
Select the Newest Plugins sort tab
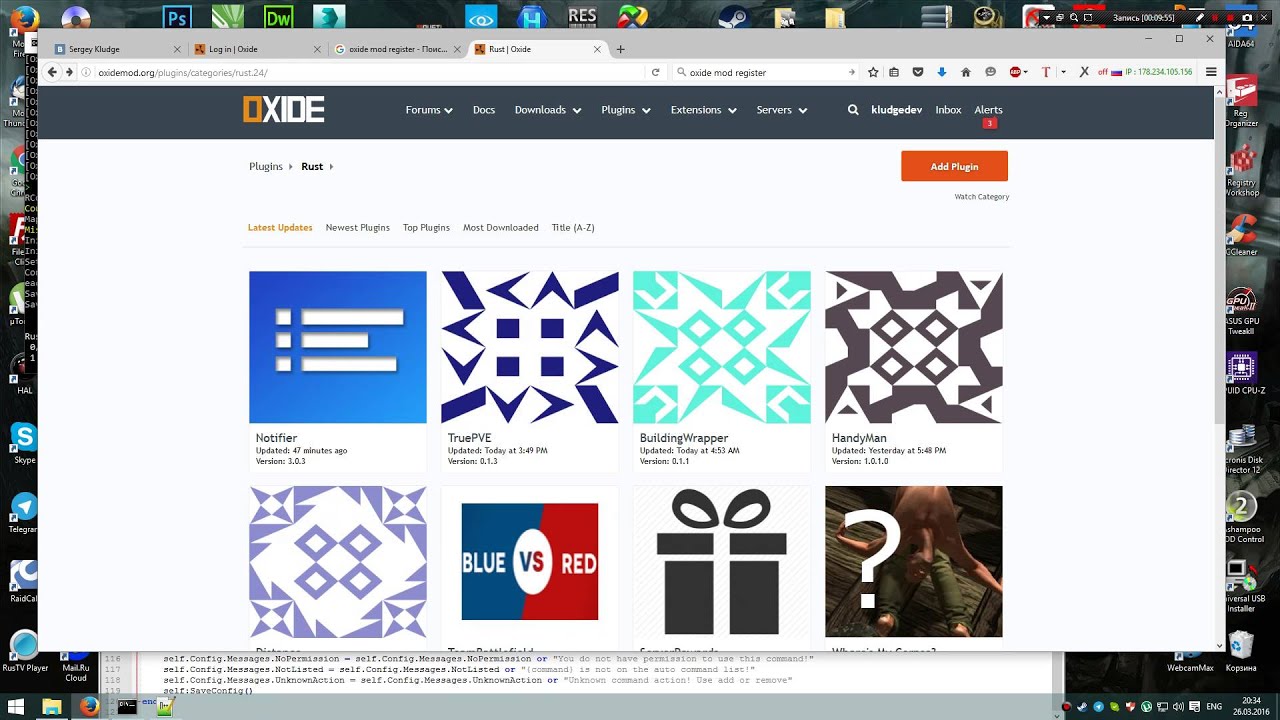coord(357,227)
